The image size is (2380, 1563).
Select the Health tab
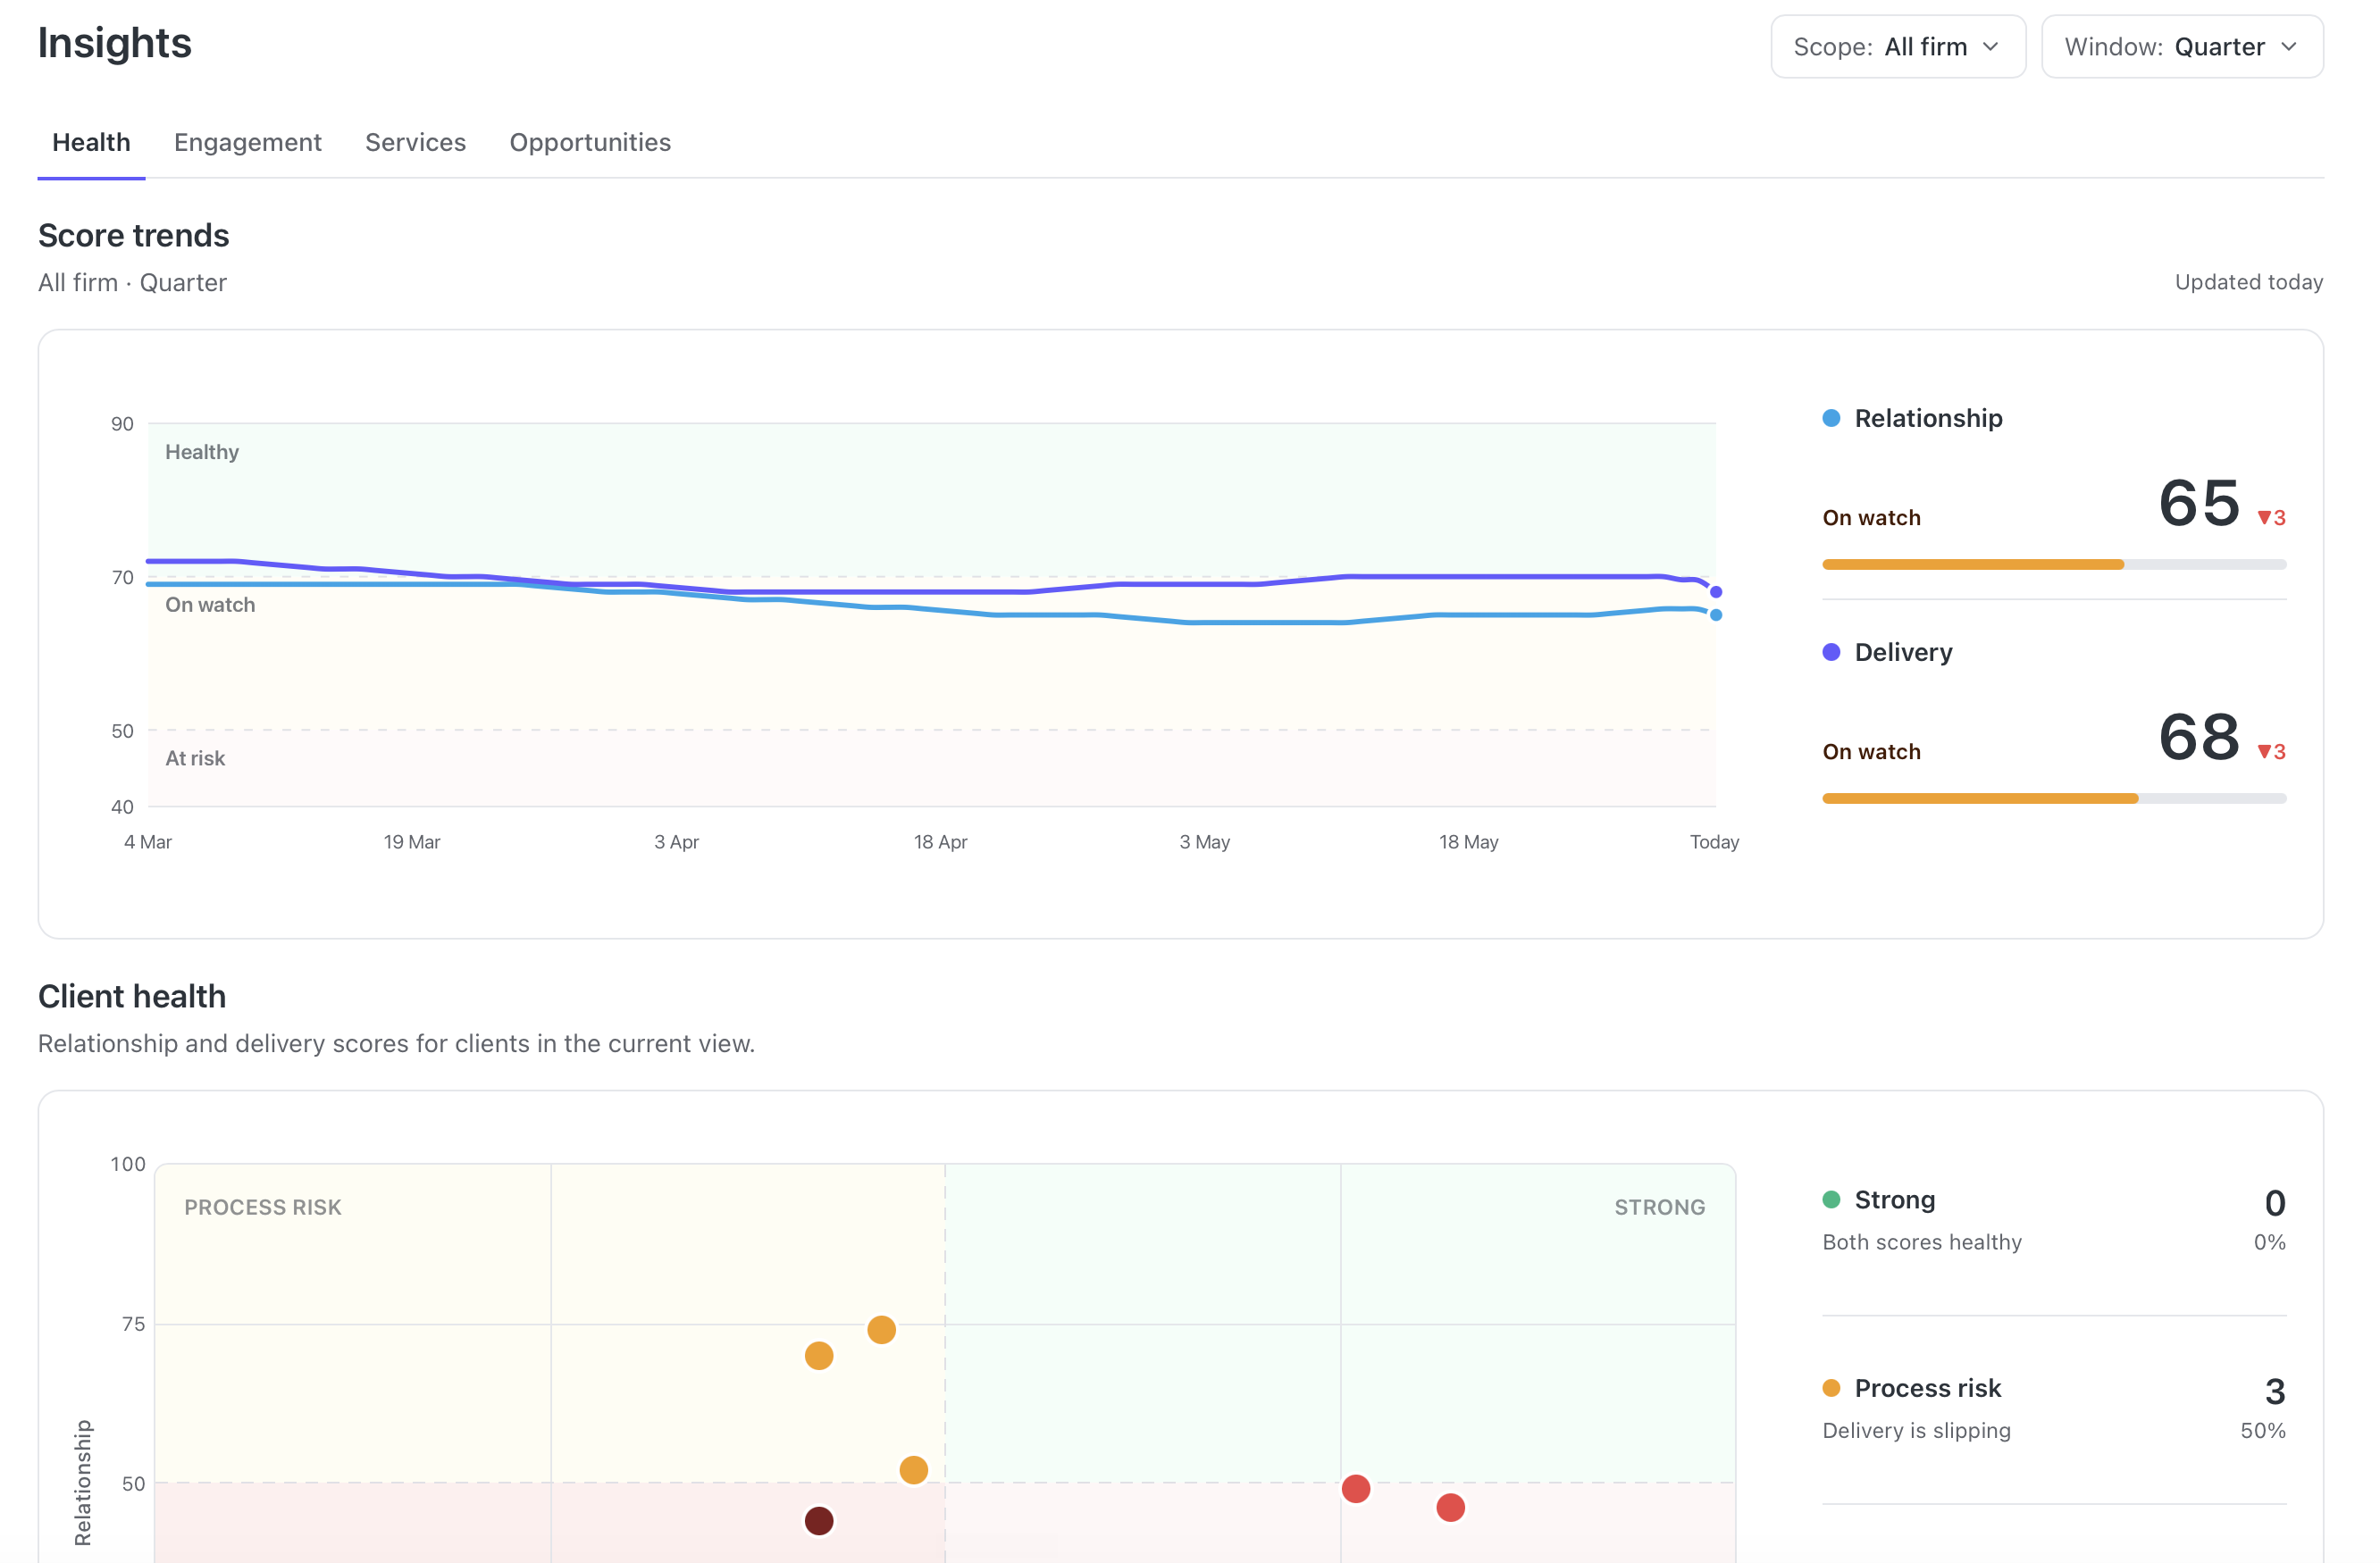pos(91,142)
